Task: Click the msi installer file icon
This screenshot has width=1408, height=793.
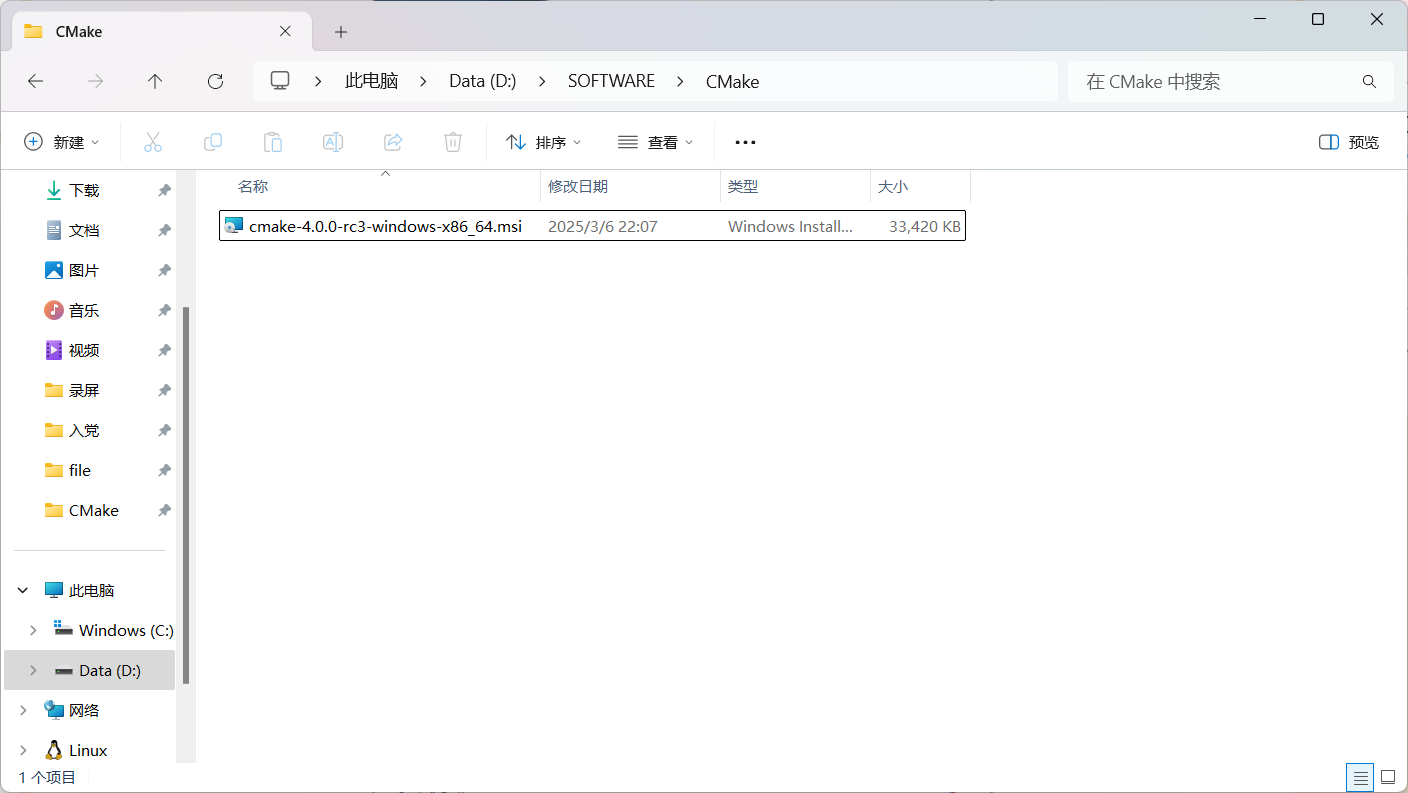Action: (234, 226)
